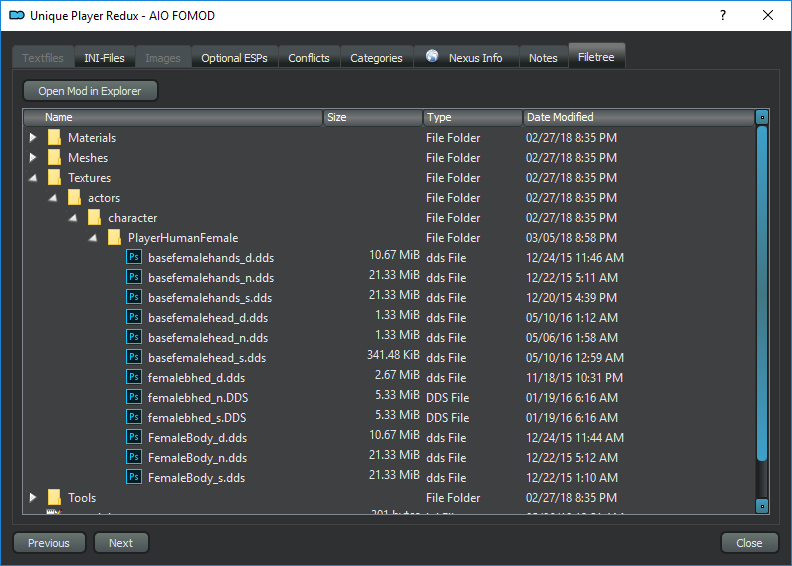The width and height of the screenshot is (792, 566).
Task: Open the Categories tab
Action: pyautogui.click(x=376, y=58)
